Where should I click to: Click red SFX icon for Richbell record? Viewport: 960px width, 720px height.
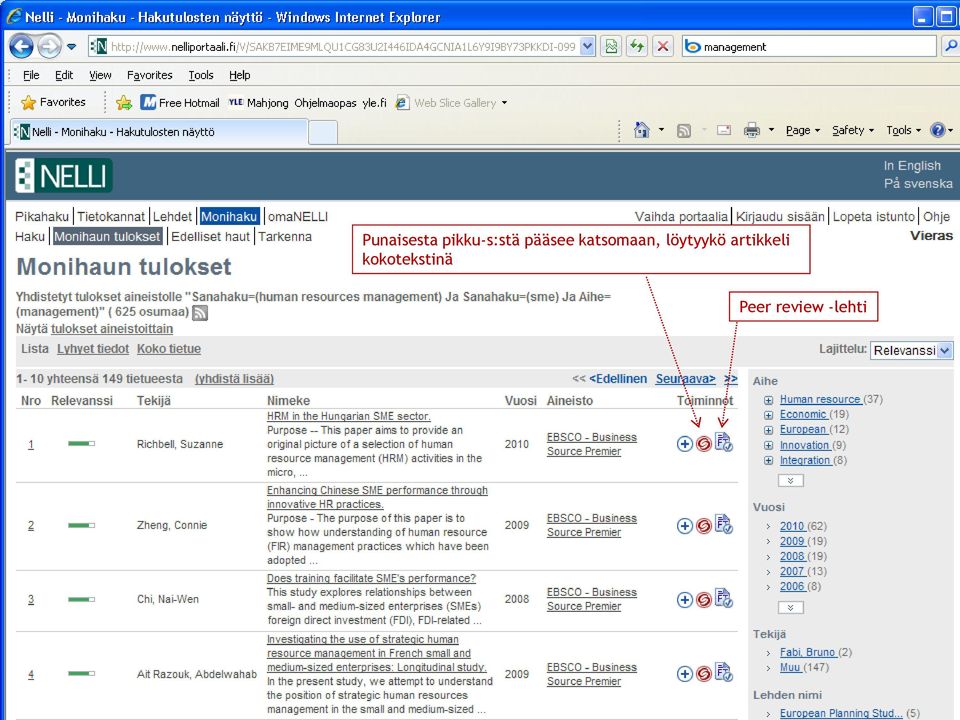click(704, 444)
